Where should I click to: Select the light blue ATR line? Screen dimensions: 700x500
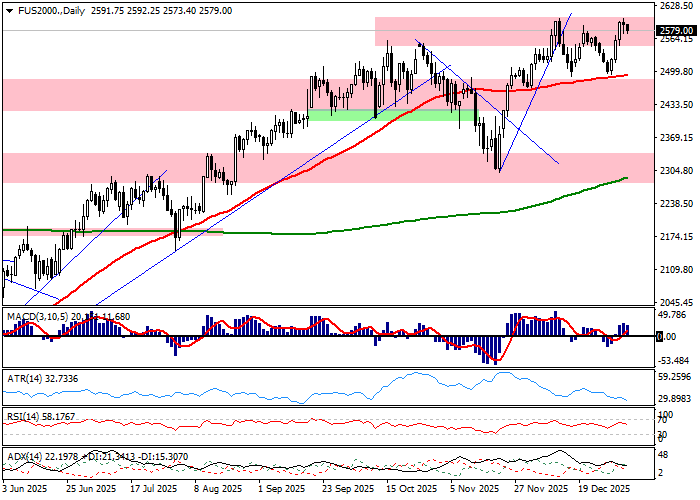(420, 376)
